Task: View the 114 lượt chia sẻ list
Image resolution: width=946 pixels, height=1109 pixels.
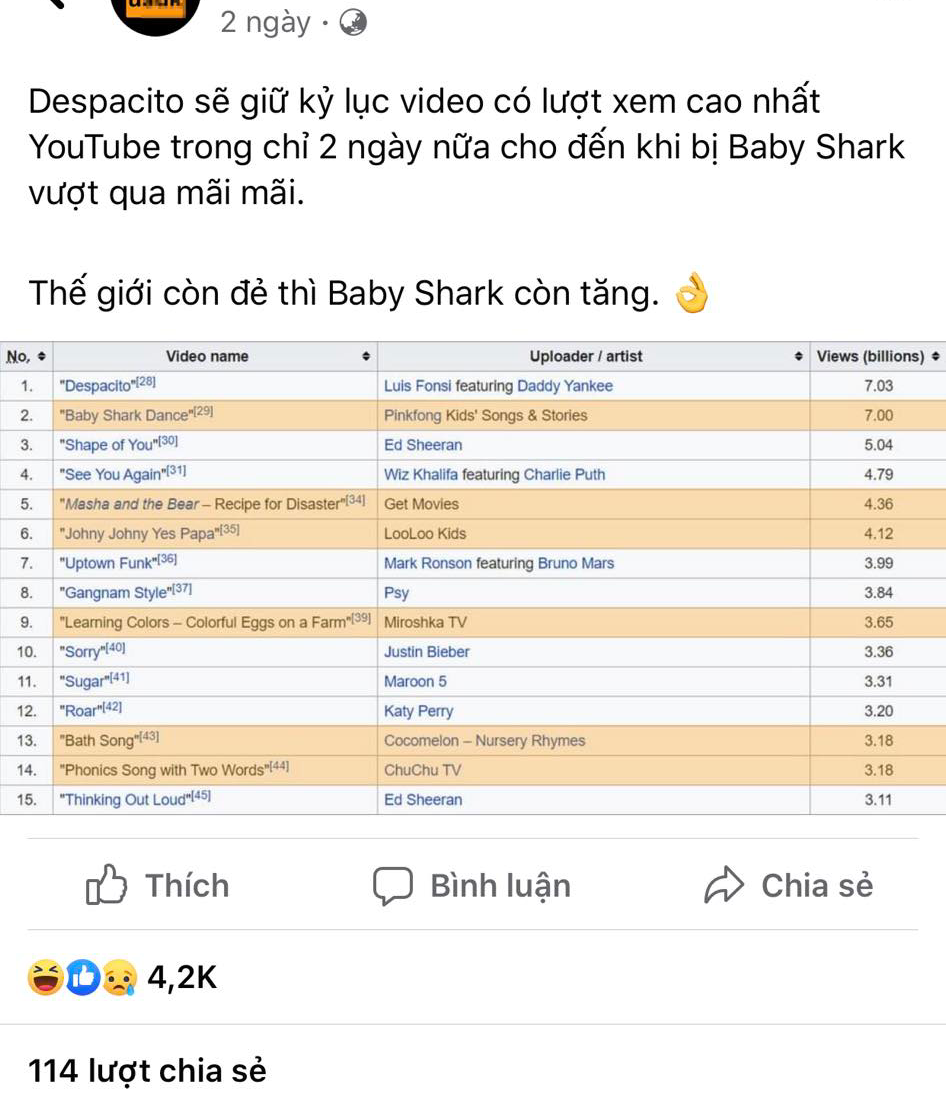Action: [147, 1071]
